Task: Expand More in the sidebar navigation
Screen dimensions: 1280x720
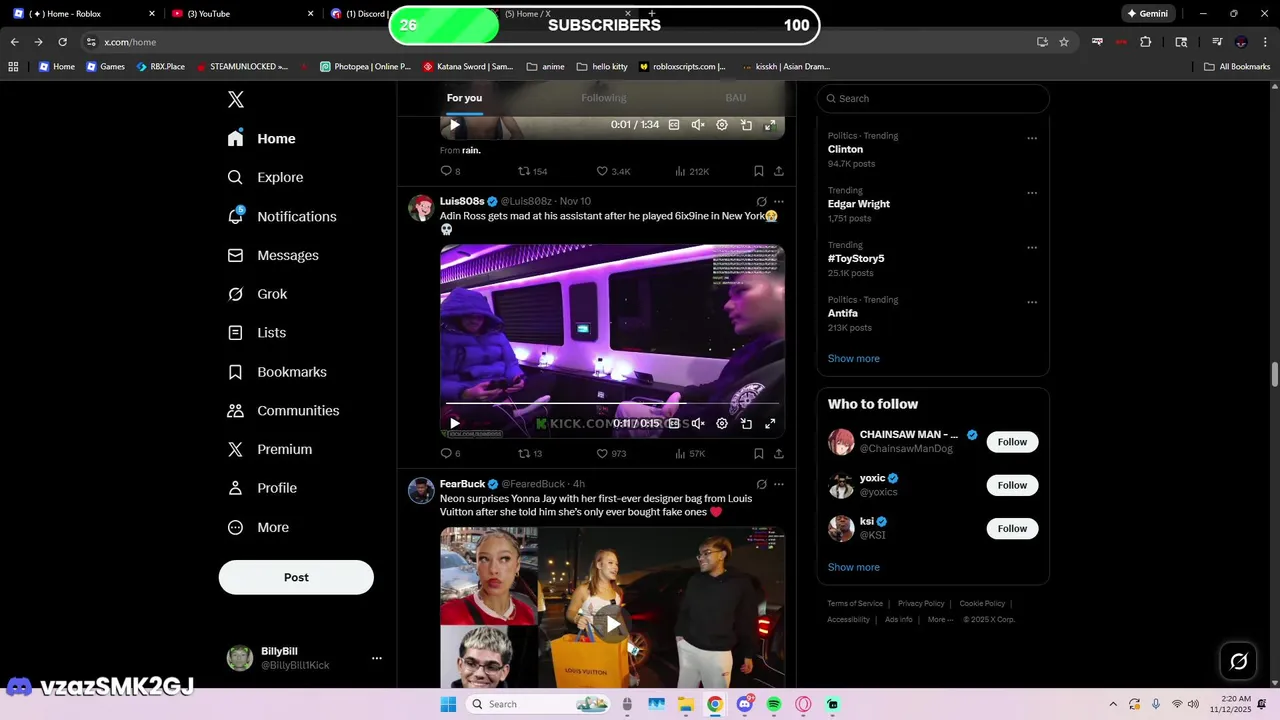Action: click(x=258, y=527)
